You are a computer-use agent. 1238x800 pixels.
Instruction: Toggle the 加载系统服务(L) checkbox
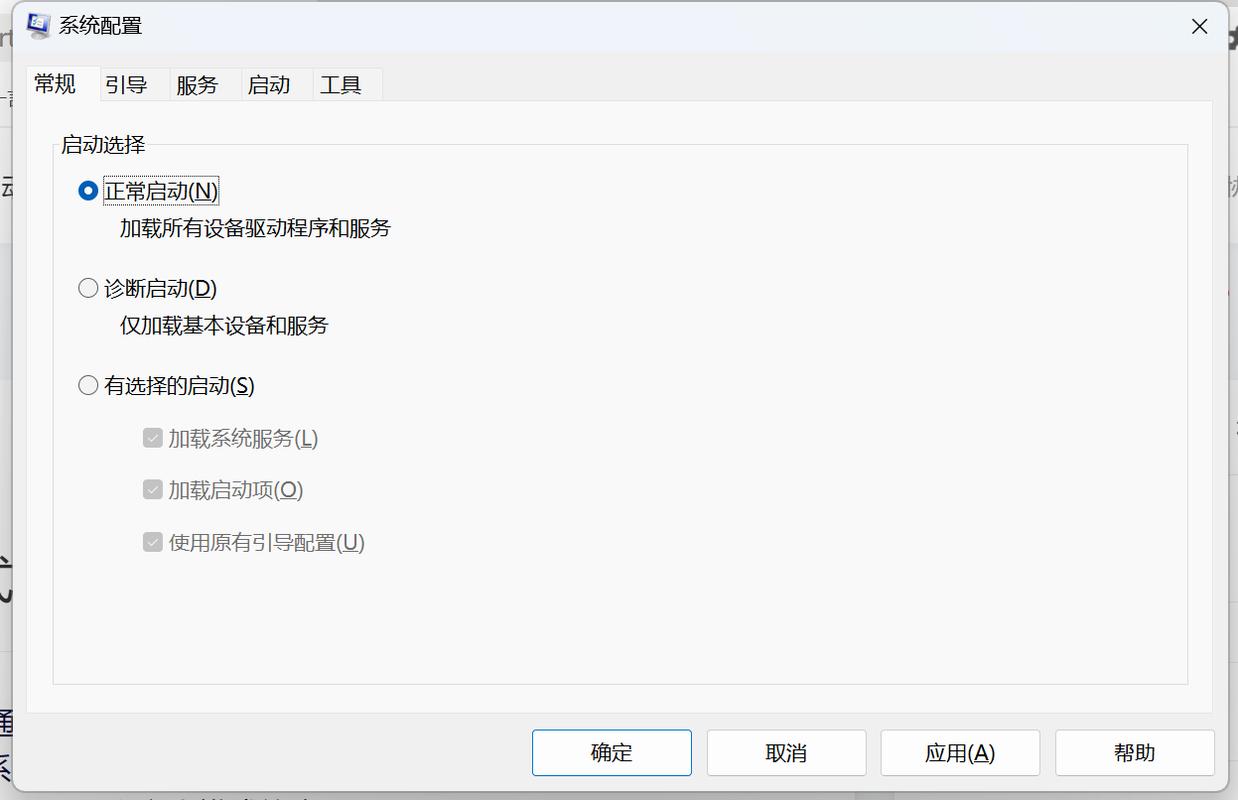(x=153, y=438)
